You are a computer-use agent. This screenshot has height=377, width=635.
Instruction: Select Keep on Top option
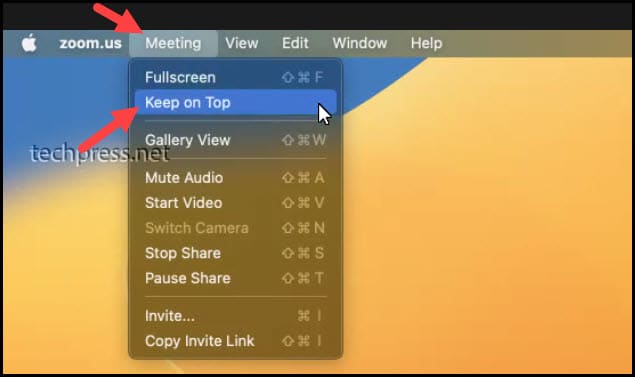[235, 102]
